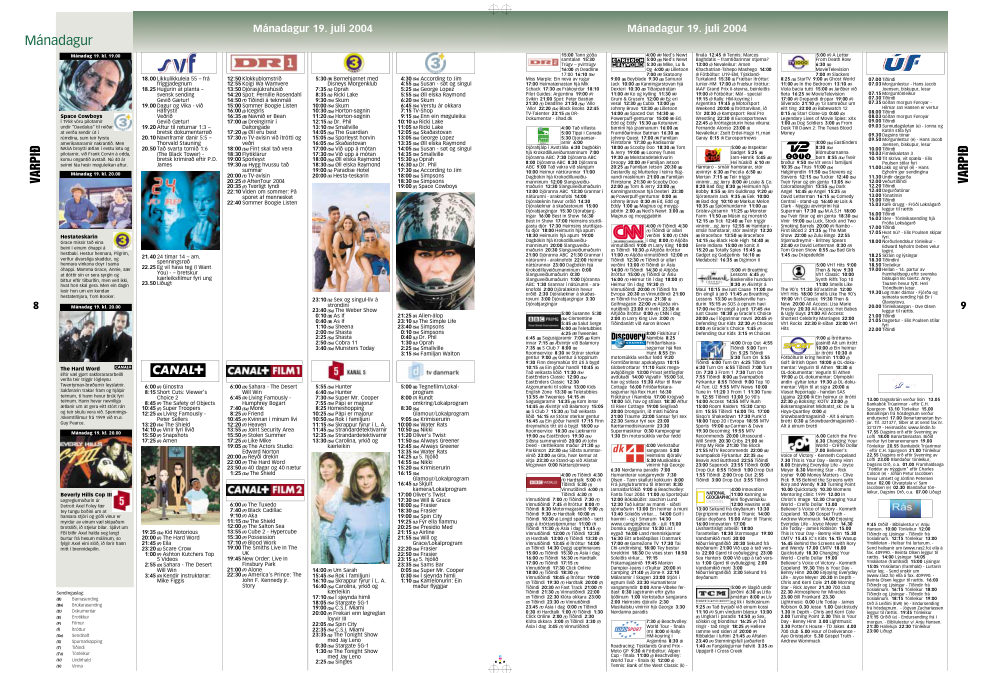Viewport: 1000px width, 673px height.
Task: Click the Cartoon Network logo
Action: click(x=628, y=62)
